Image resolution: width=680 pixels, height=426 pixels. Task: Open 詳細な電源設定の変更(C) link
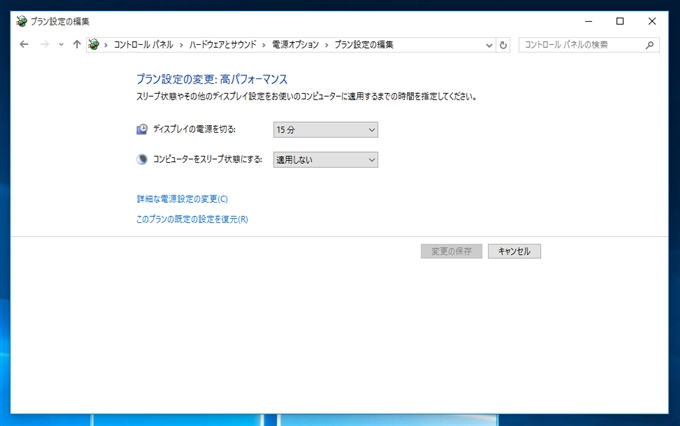click(182, 199)
